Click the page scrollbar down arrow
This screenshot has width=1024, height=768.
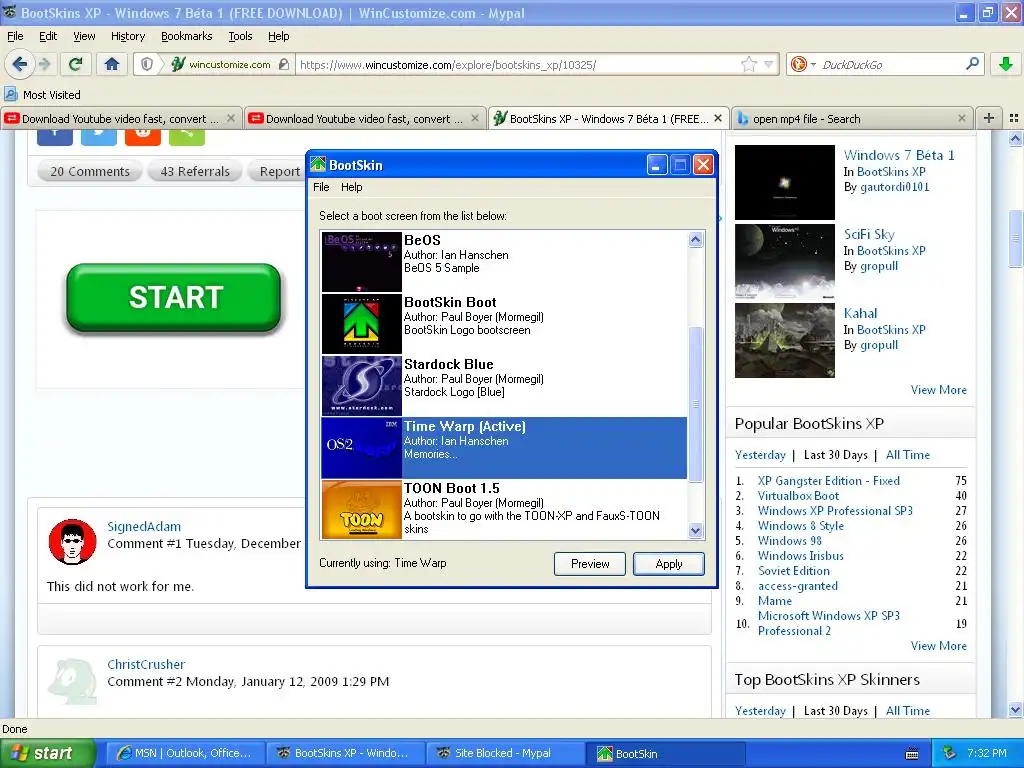coord(1015,709)
